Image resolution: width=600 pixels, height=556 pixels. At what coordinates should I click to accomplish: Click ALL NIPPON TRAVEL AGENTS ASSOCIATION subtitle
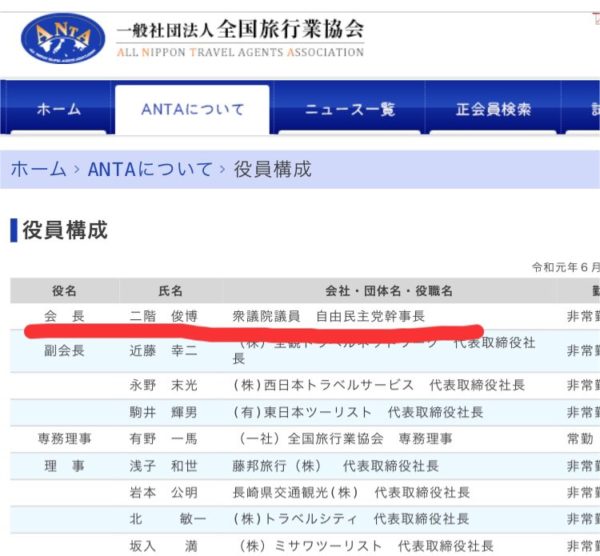tap(240, 52)
